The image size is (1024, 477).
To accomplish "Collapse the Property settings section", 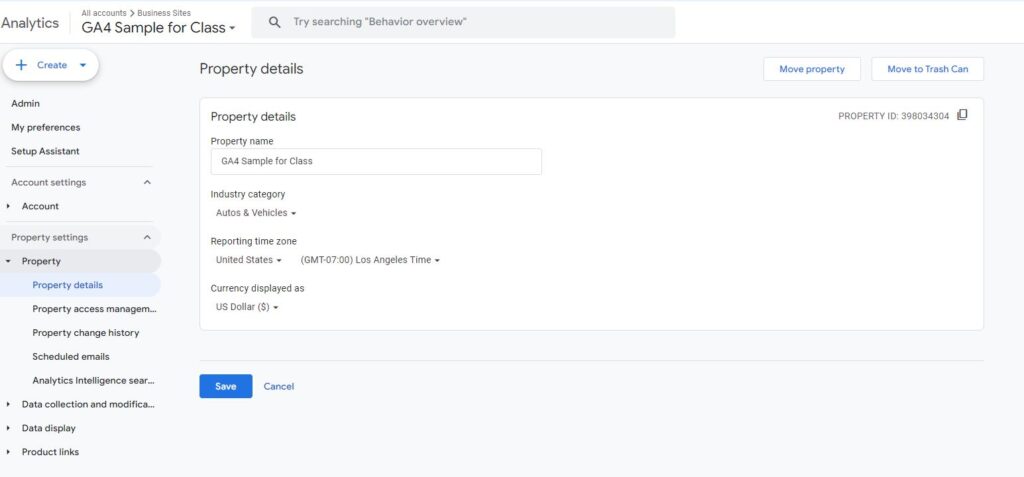I will pyautogui.click(x=147, y=237).
